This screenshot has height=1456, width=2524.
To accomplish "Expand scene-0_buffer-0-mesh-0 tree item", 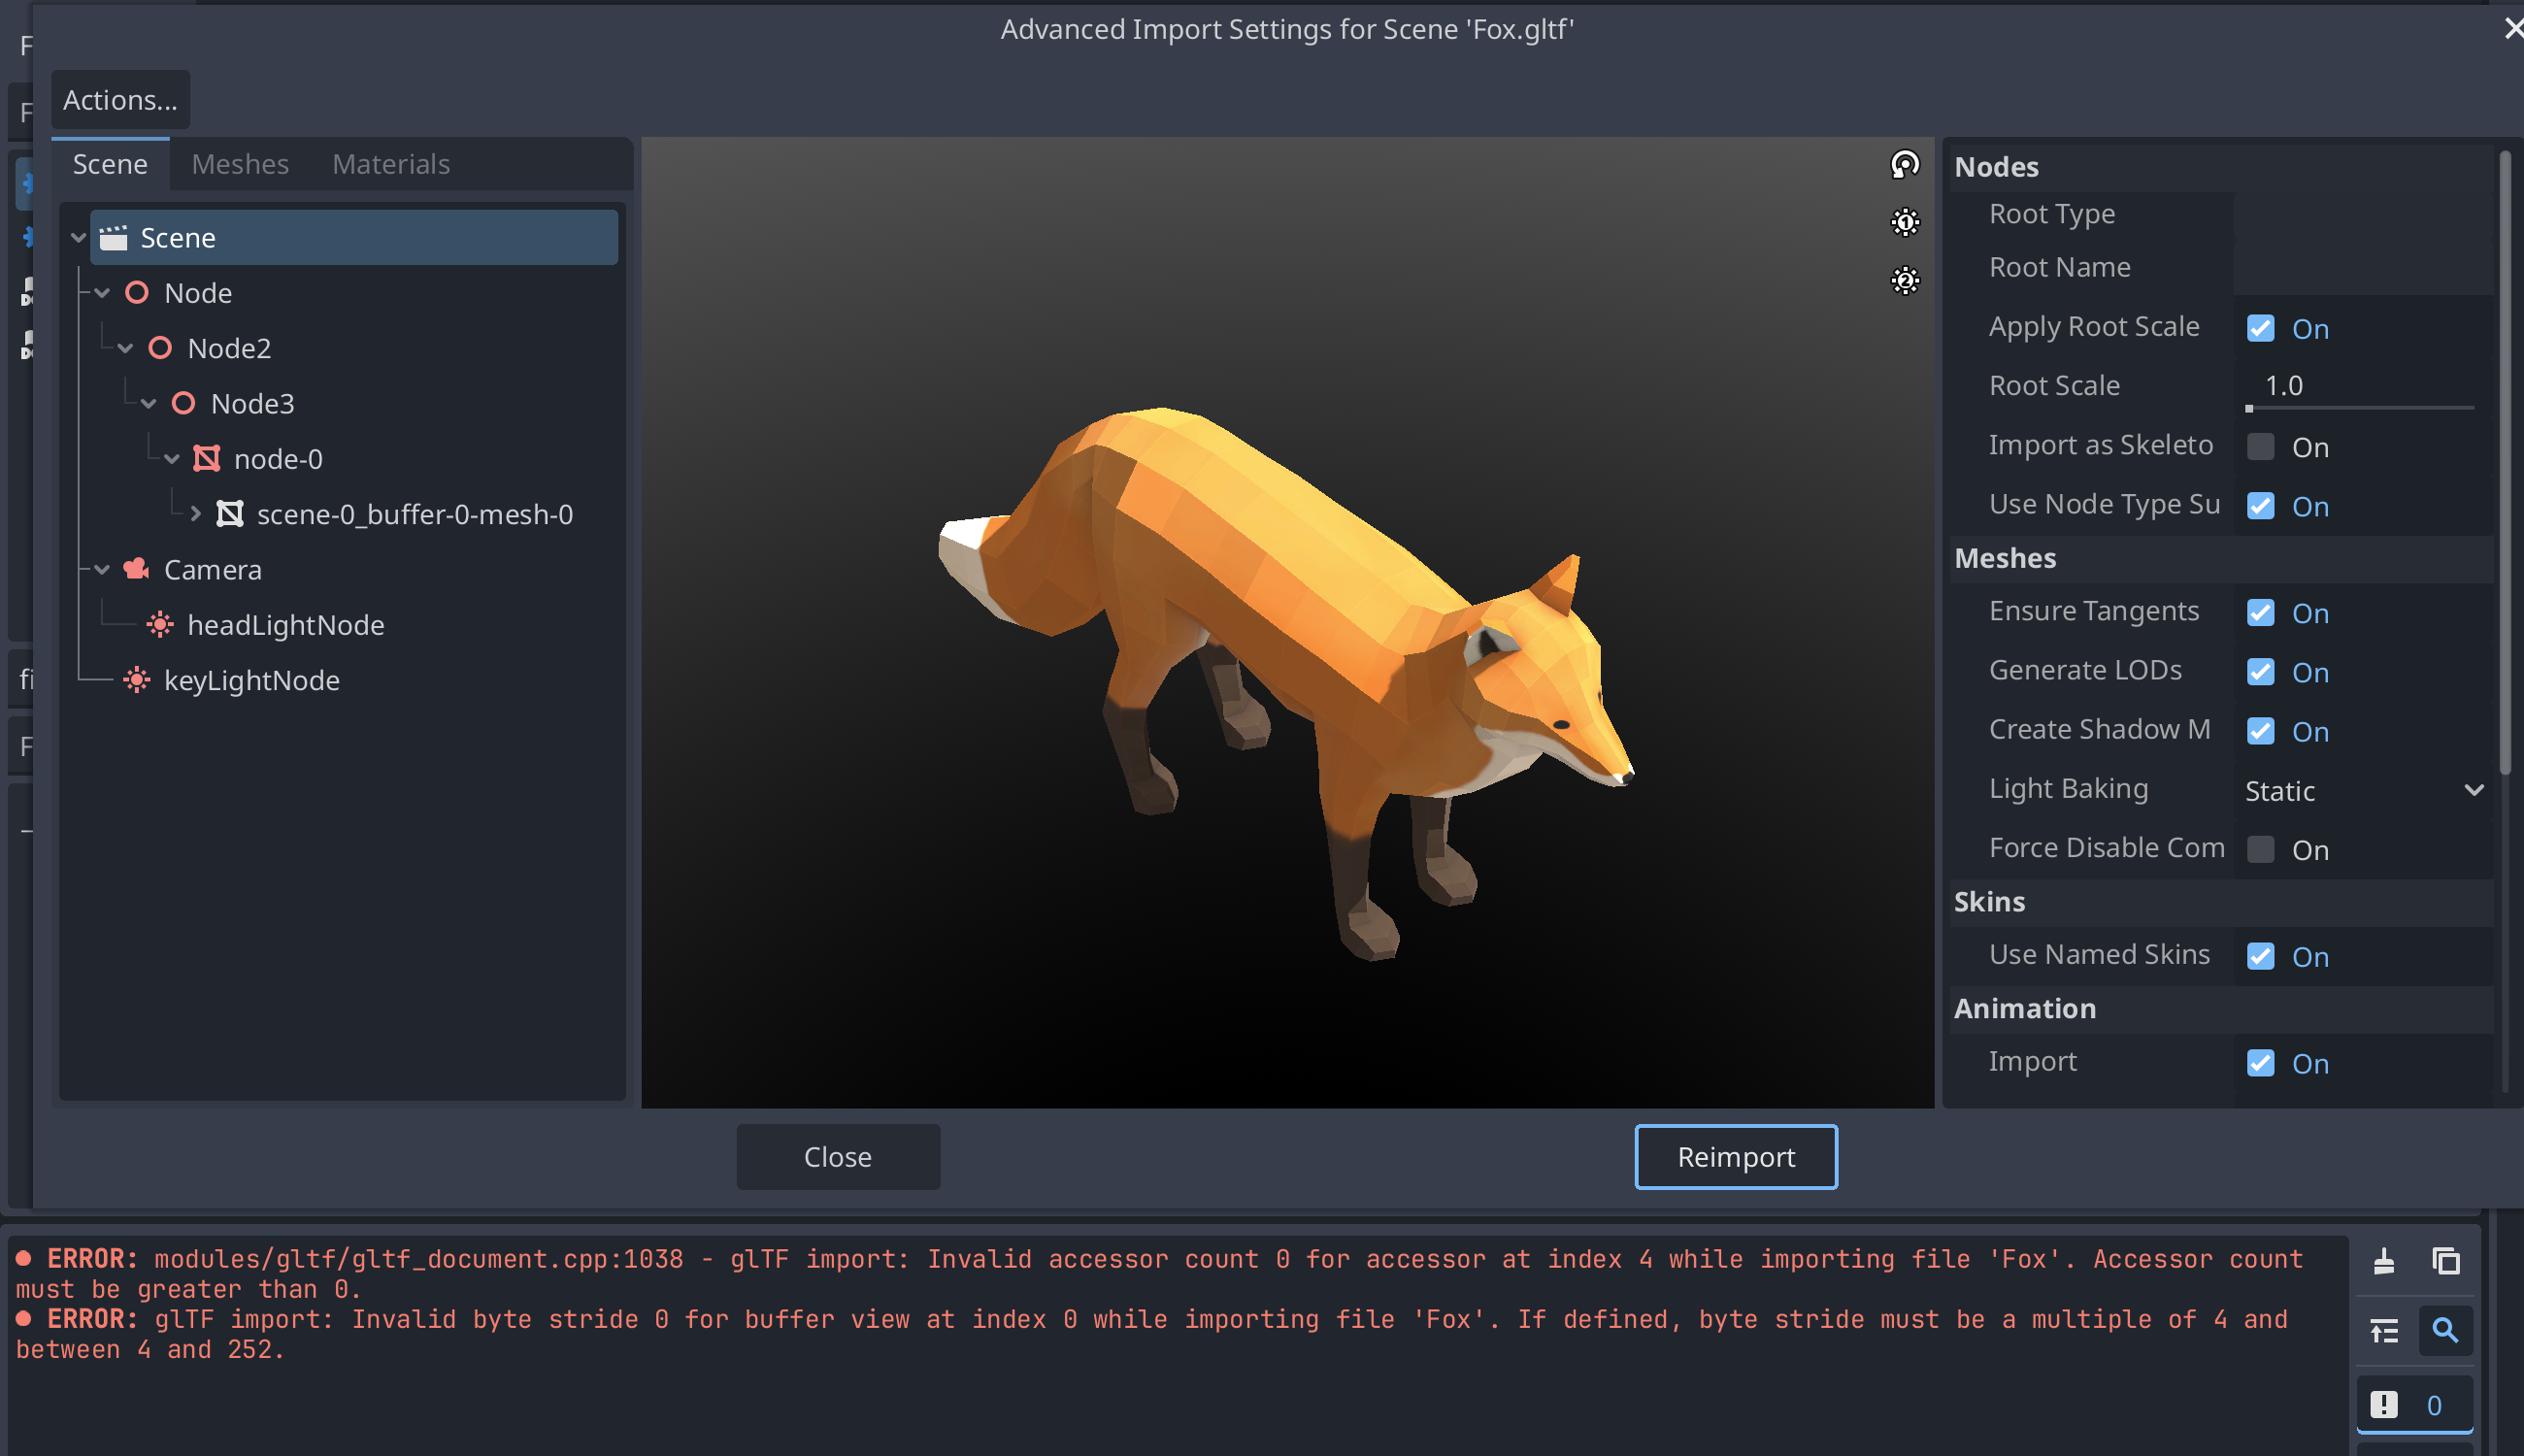I will point(196,514).
